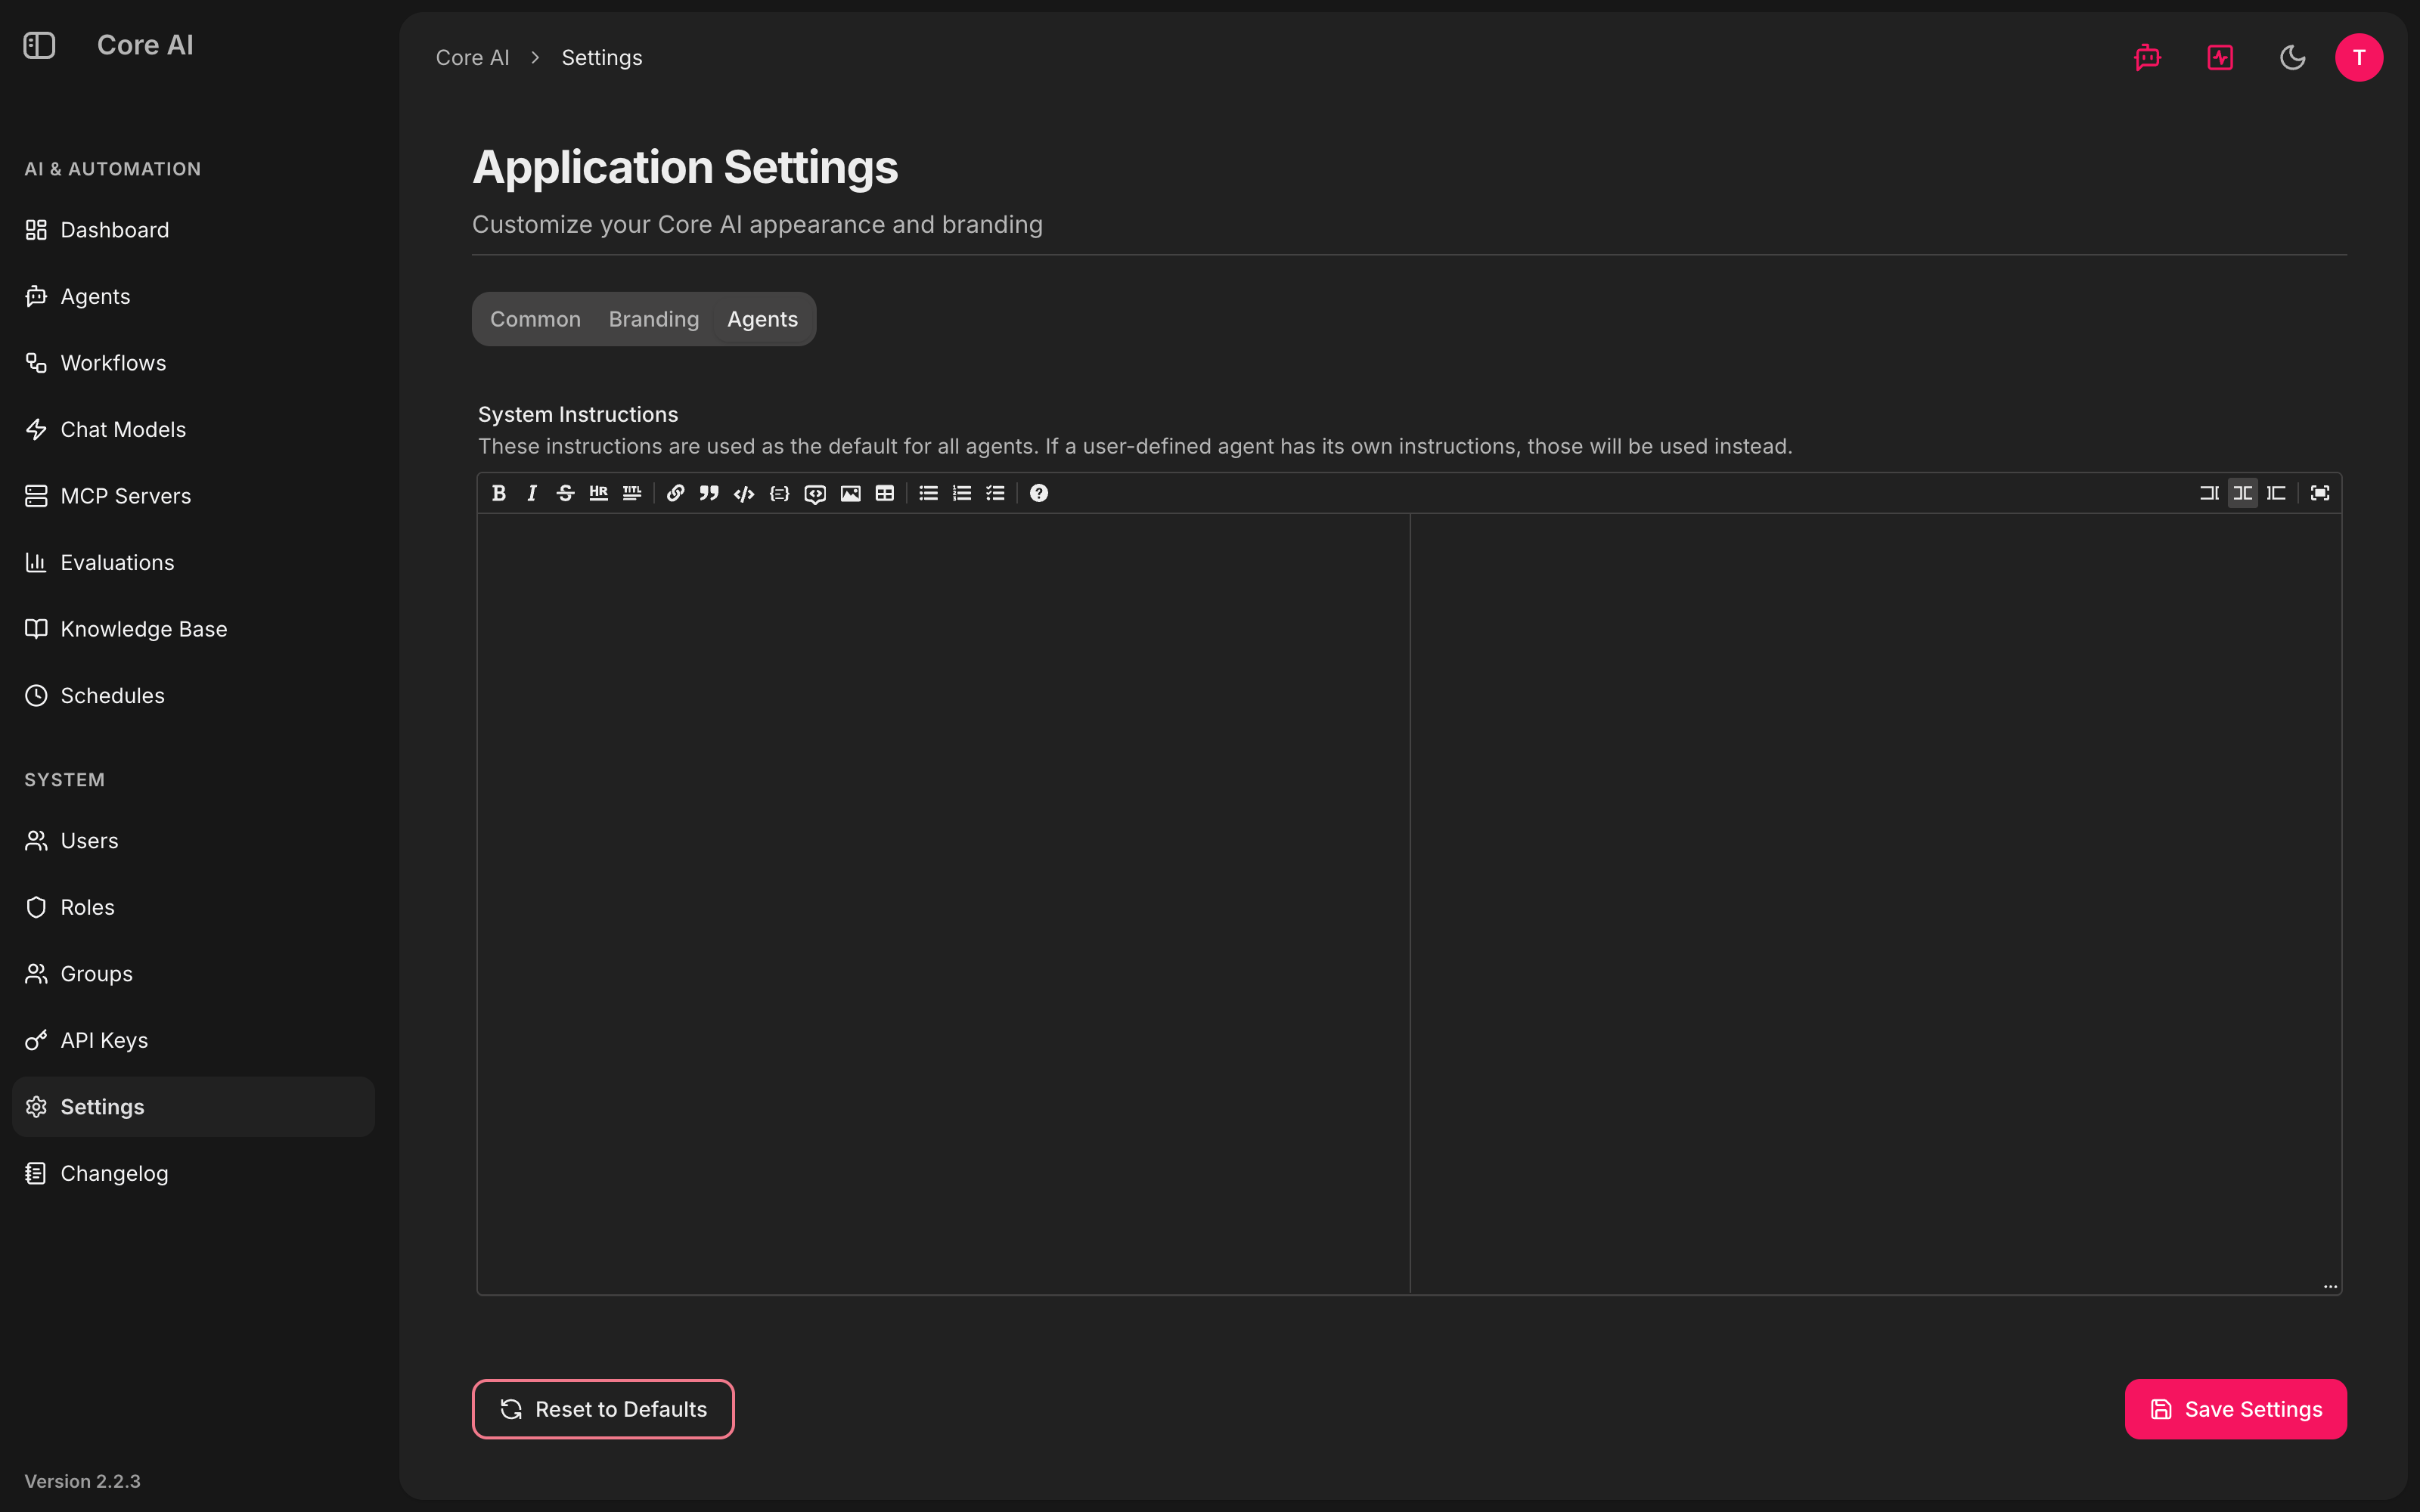Insert a title heading in the editor
Viewport: 2420px width, 1512px height.
pos(631,493)
